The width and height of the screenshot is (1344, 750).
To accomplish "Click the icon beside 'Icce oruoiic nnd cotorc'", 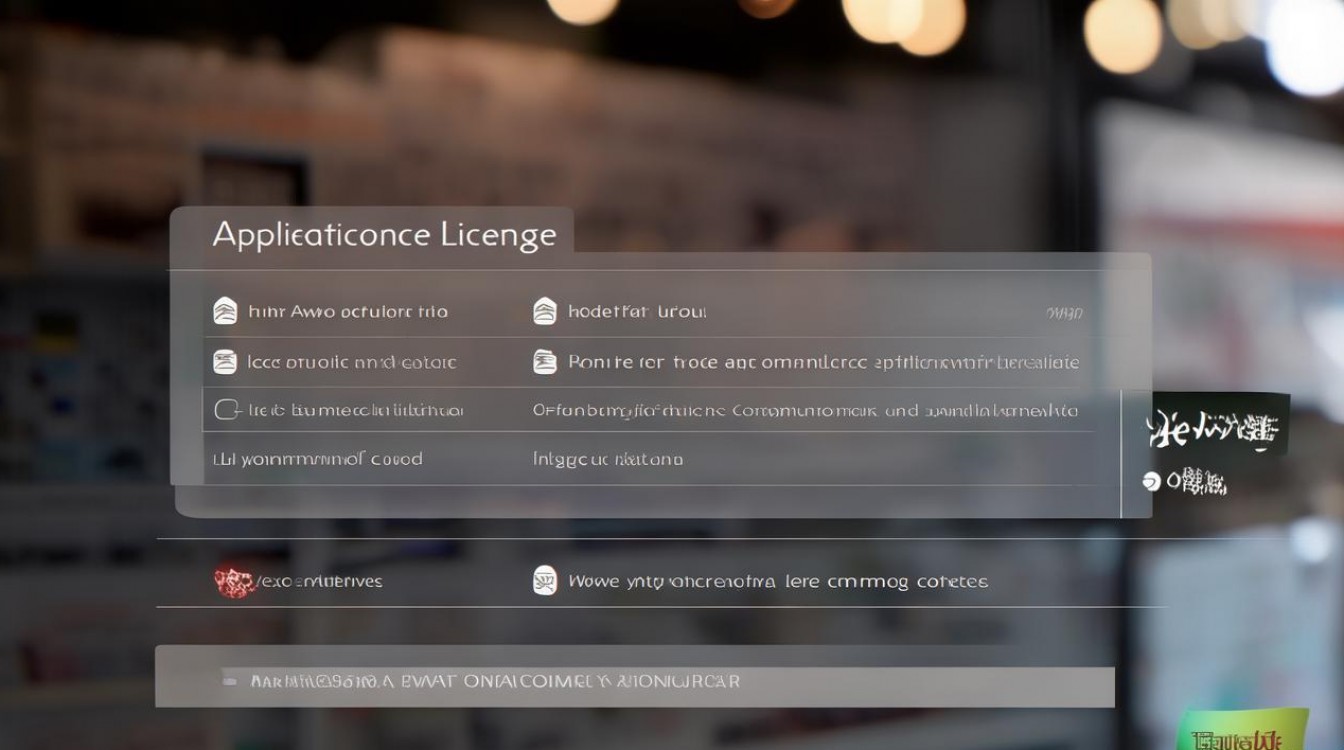I will (x=225, y=362).
